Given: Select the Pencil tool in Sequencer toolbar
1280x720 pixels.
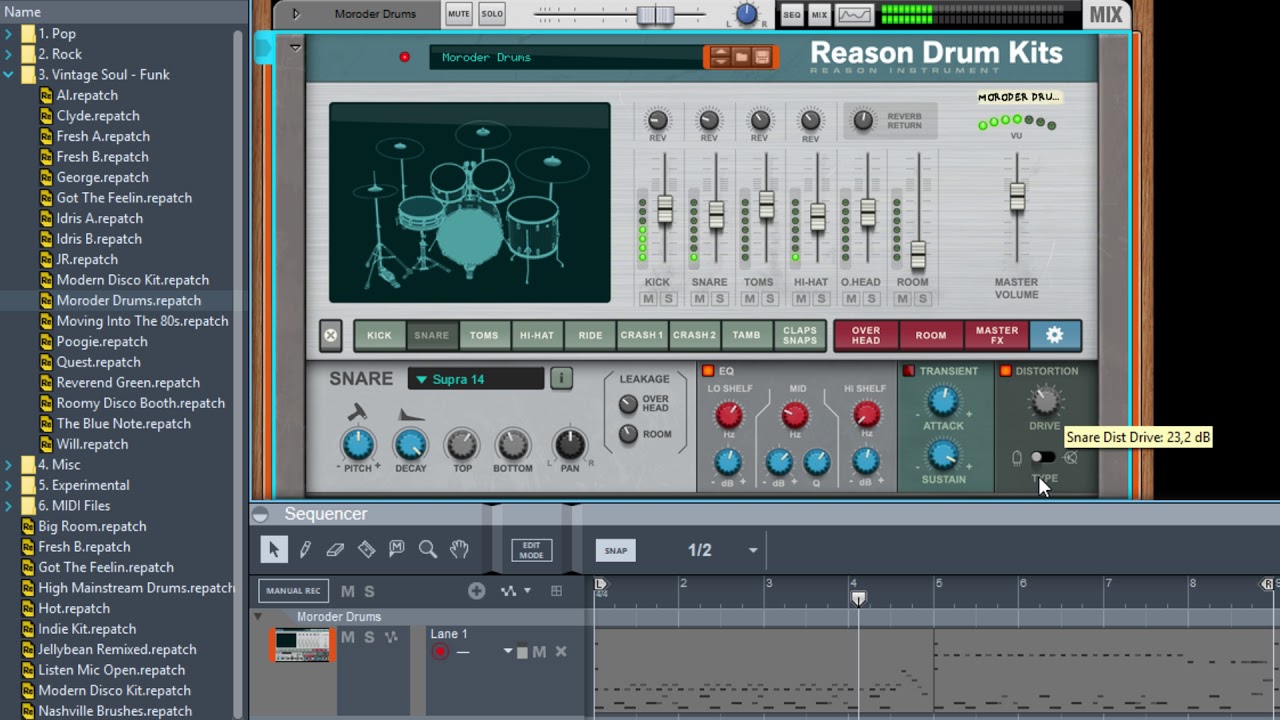Looking at the screenshot, I should (305, 549).
